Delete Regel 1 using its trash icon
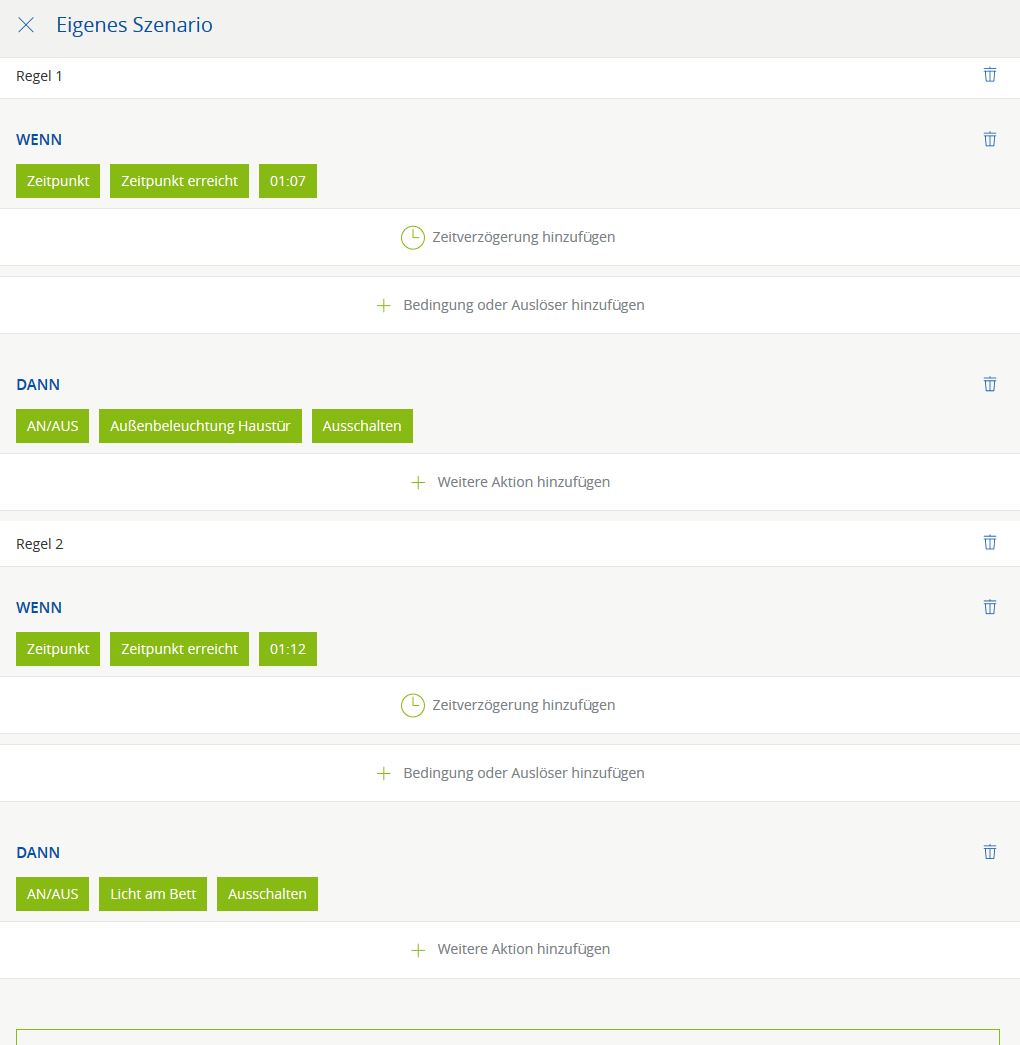Image resolution: width=1020 pixels, height=1045 pixels. click(989, 75)
